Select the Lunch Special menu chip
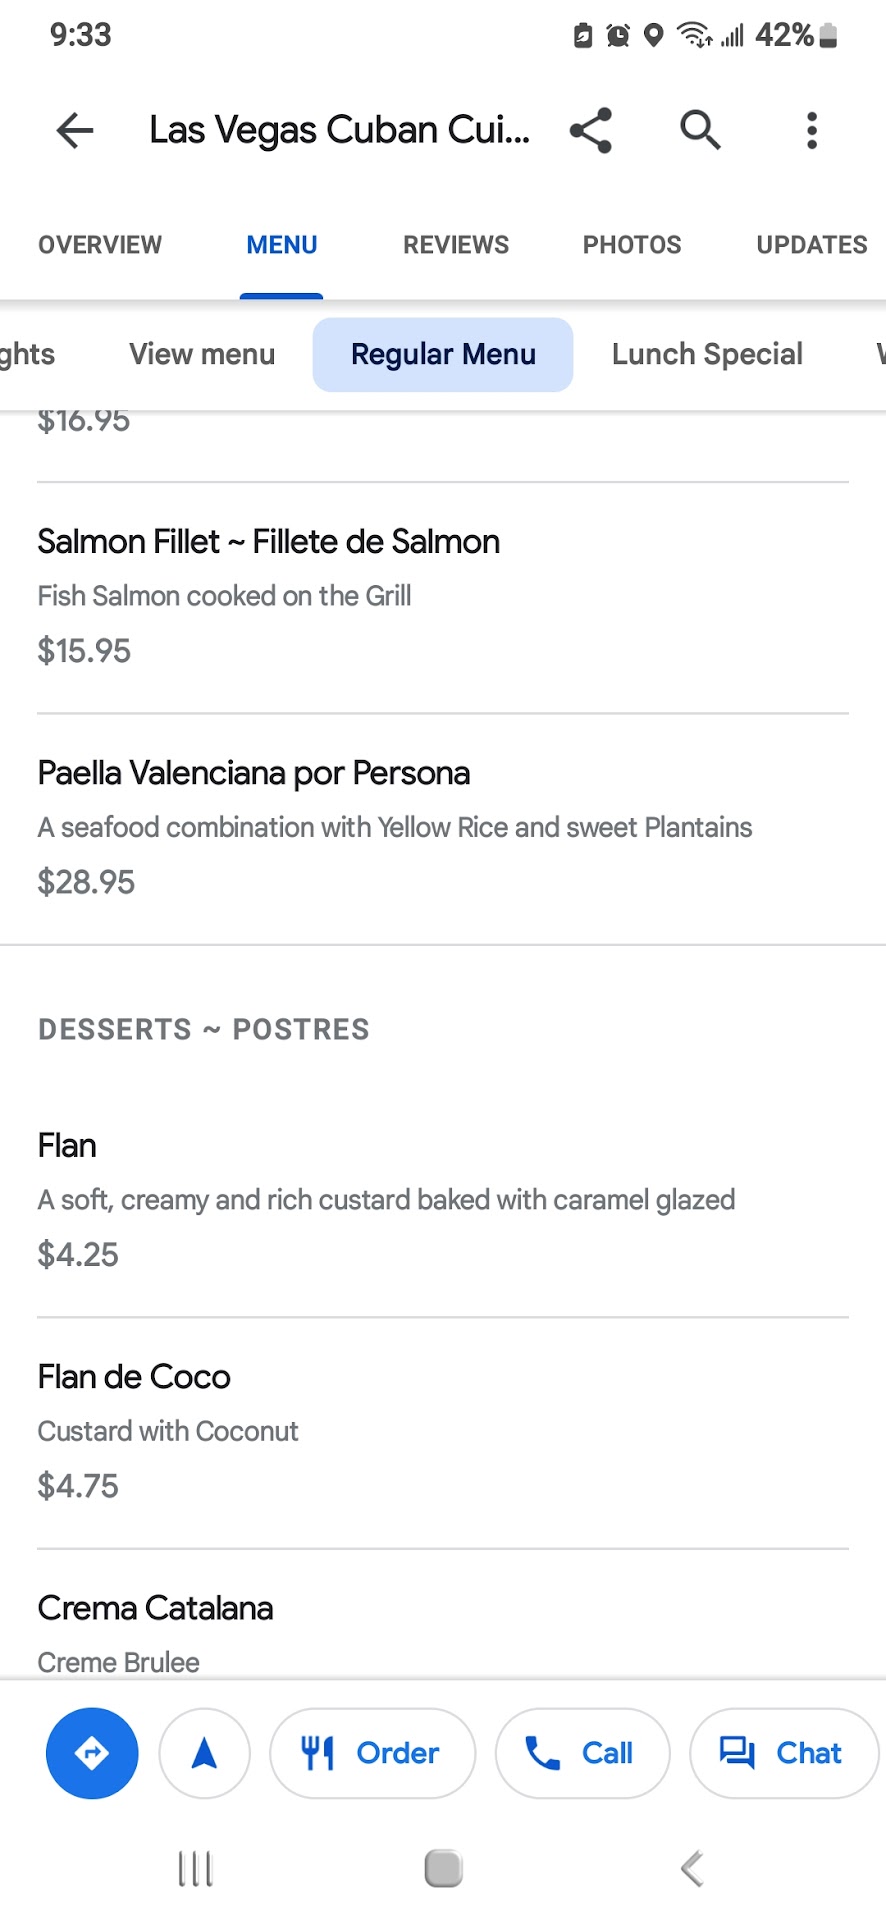Viewport: 886px width, 1920px height. point(707,354)
